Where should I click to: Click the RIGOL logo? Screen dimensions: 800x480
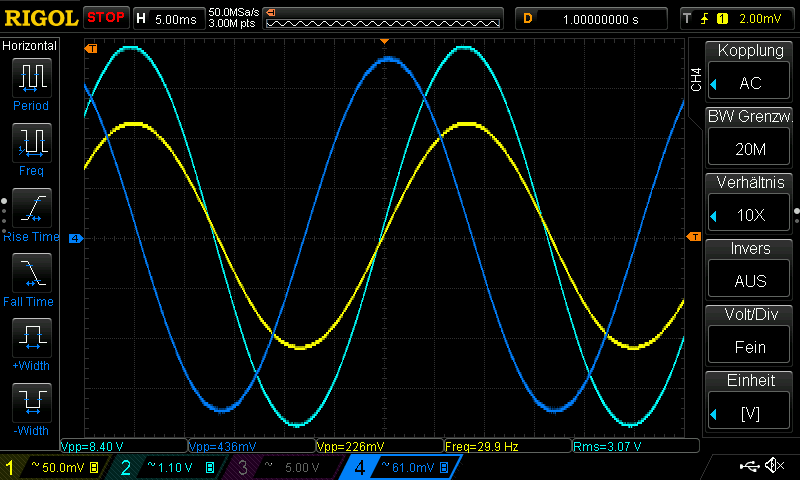click(x=41, y=18)
